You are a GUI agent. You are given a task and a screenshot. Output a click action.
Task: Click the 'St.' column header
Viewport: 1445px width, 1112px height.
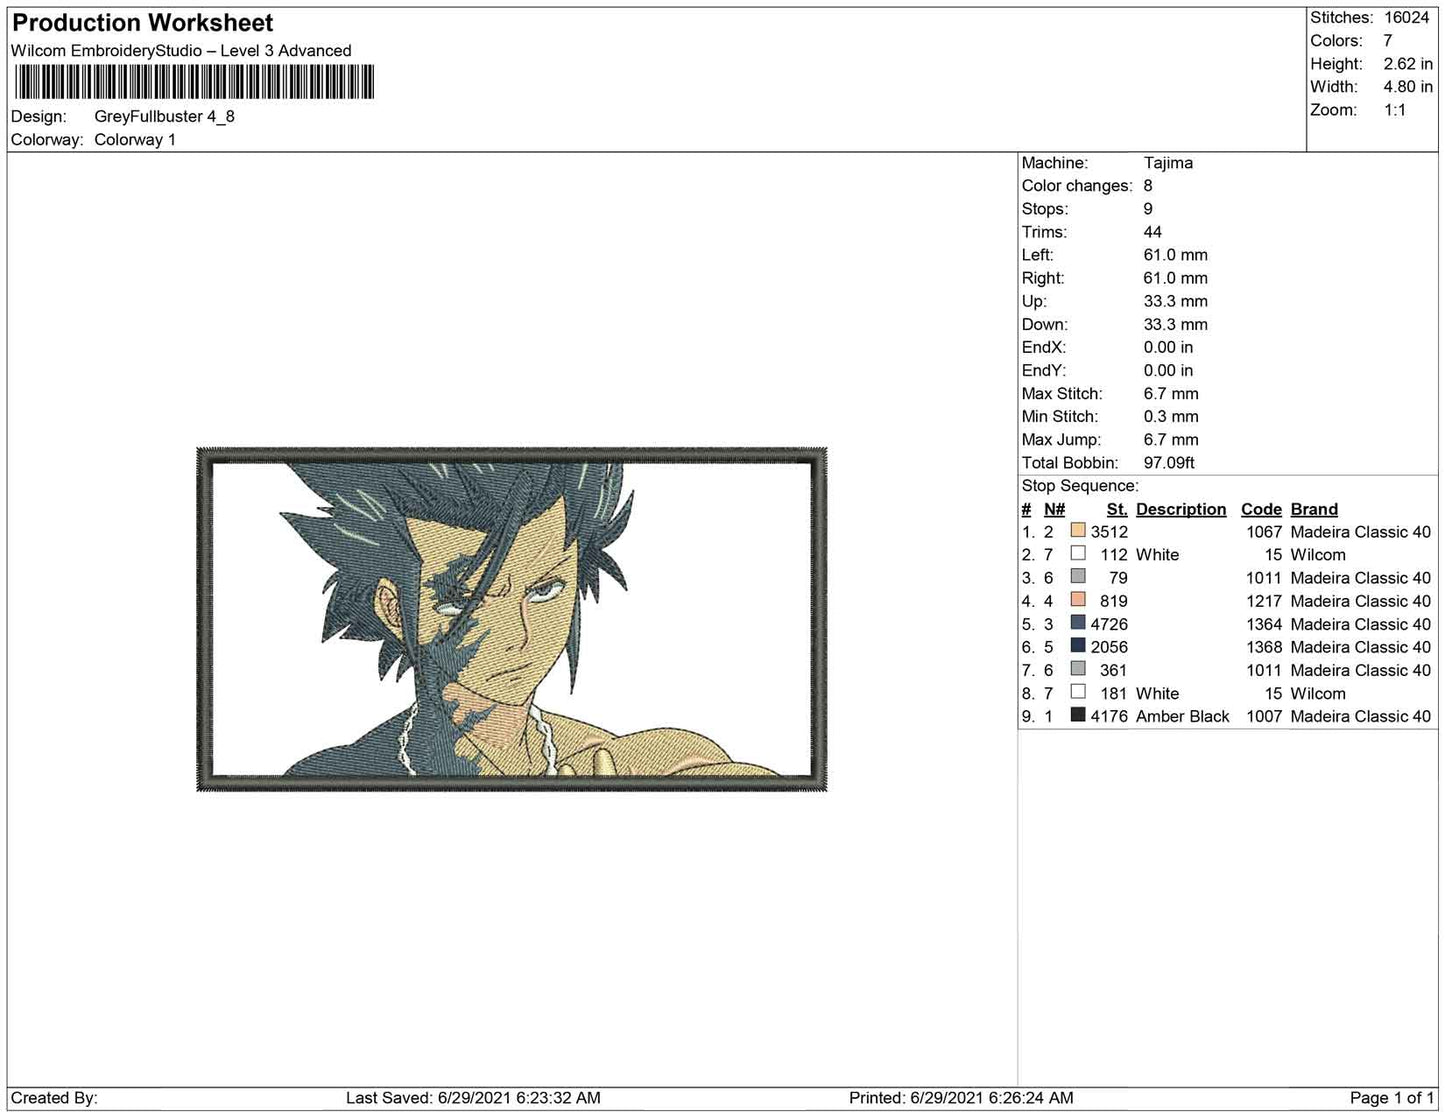click(1117, 509)
